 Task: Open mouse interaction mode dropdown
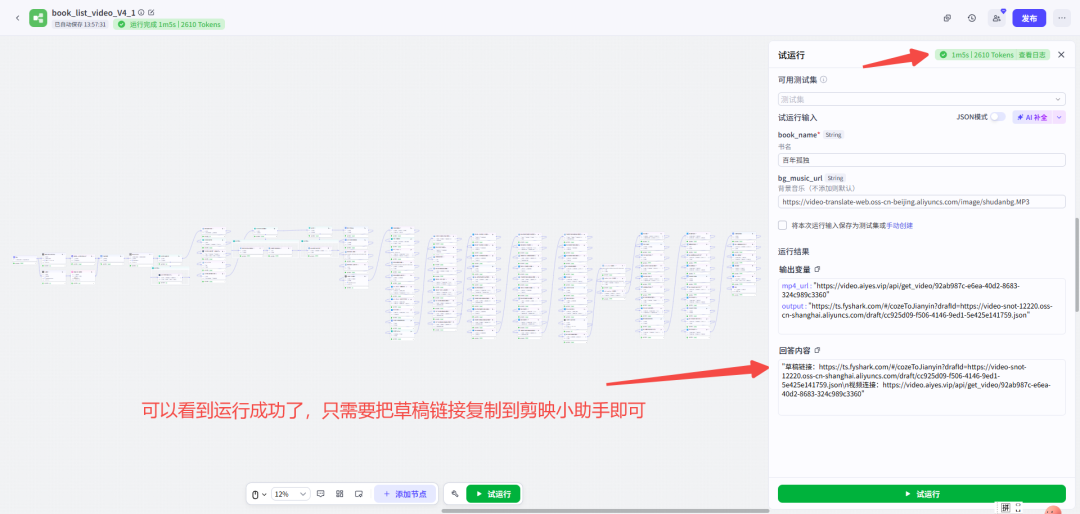click(x=258, y=494)
